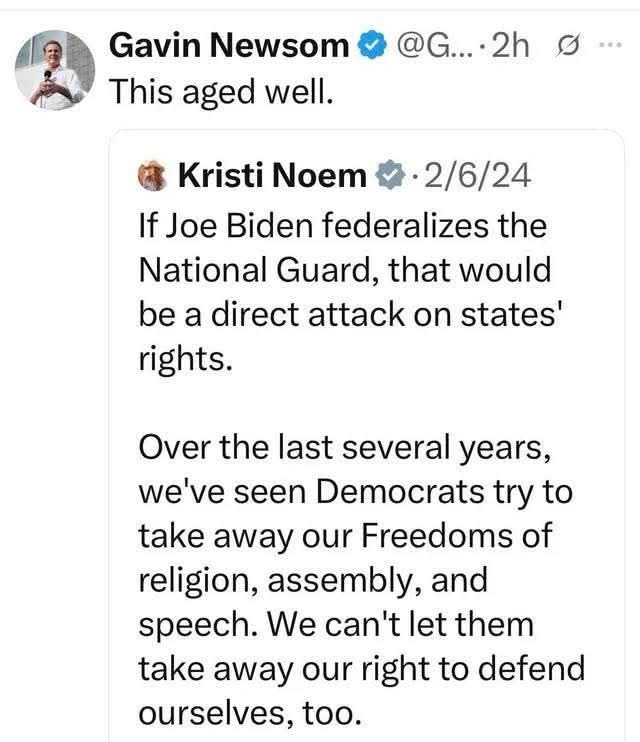Click the 2/6/24 date on quoted tweet
The height and width of the screenshot is (742, 640).
470,176
